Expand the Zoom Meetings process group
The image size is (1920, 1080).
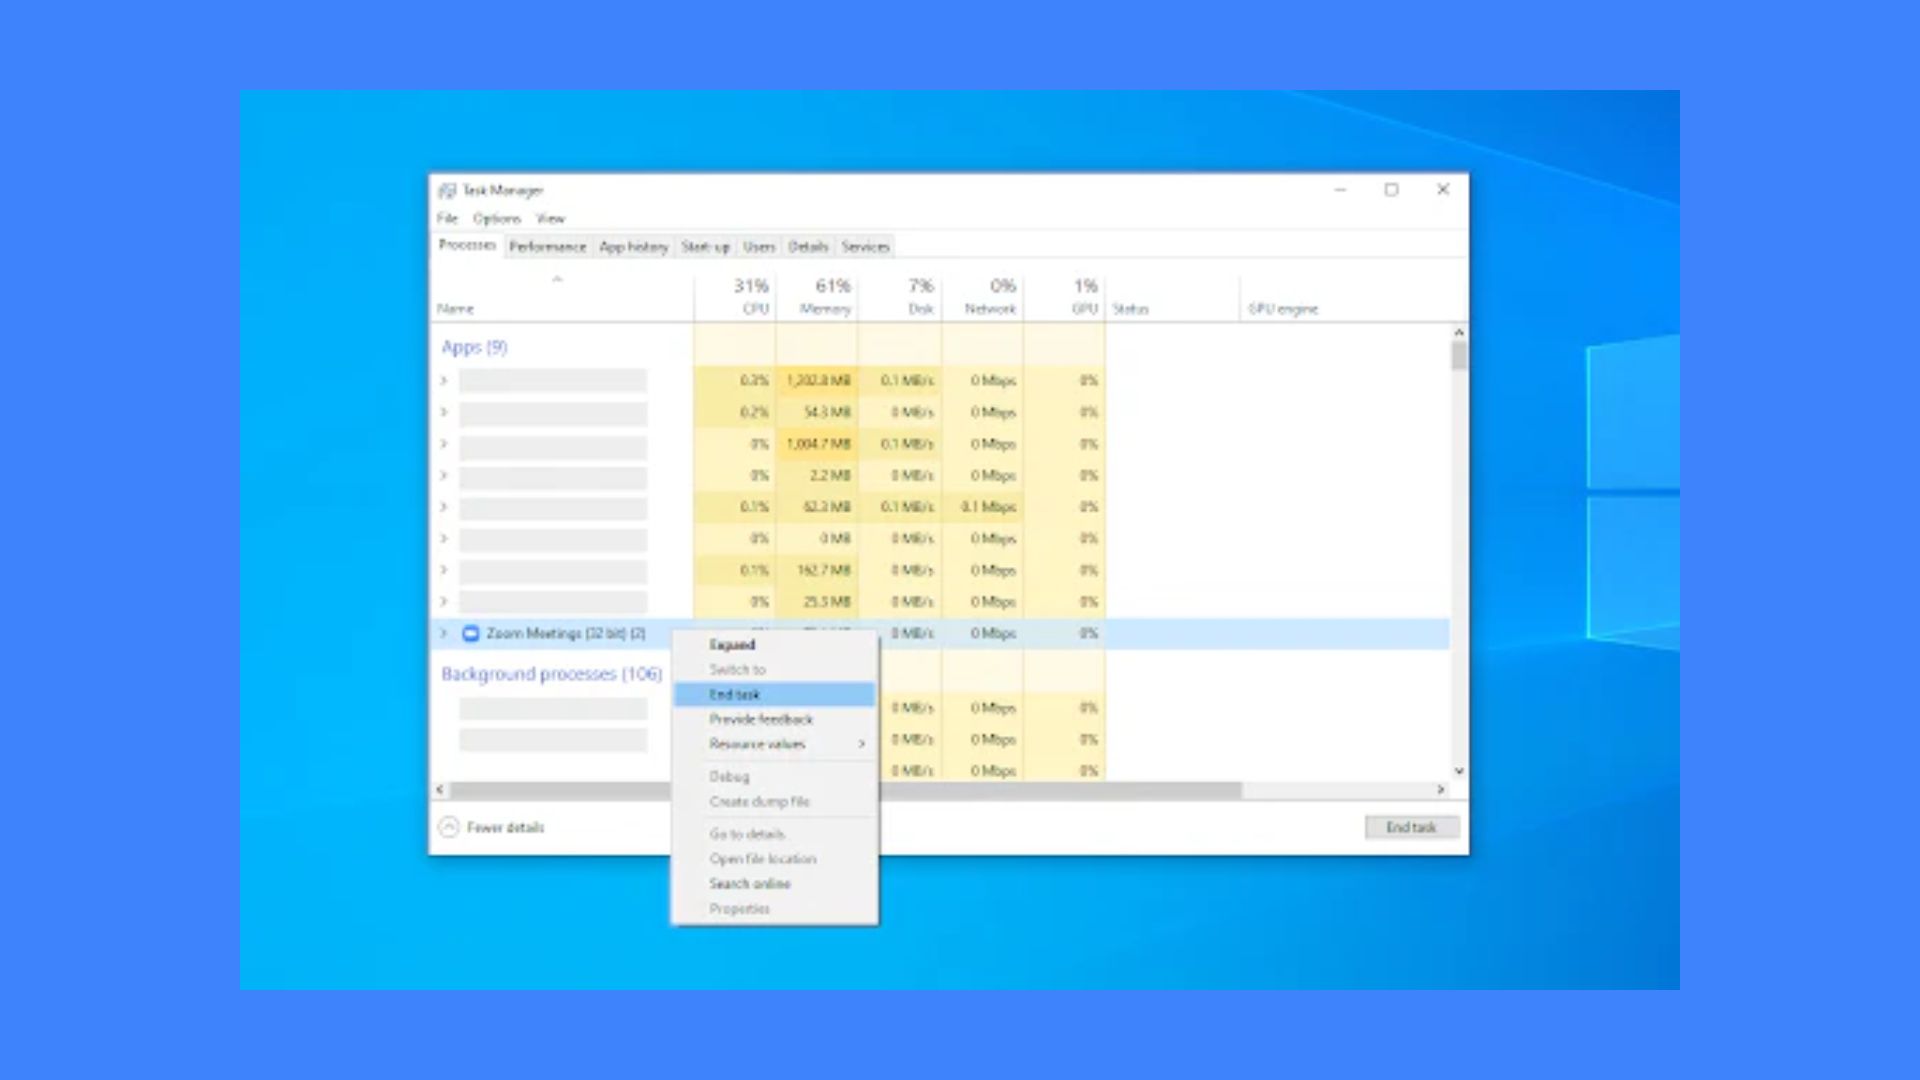(x=443, y=633)
